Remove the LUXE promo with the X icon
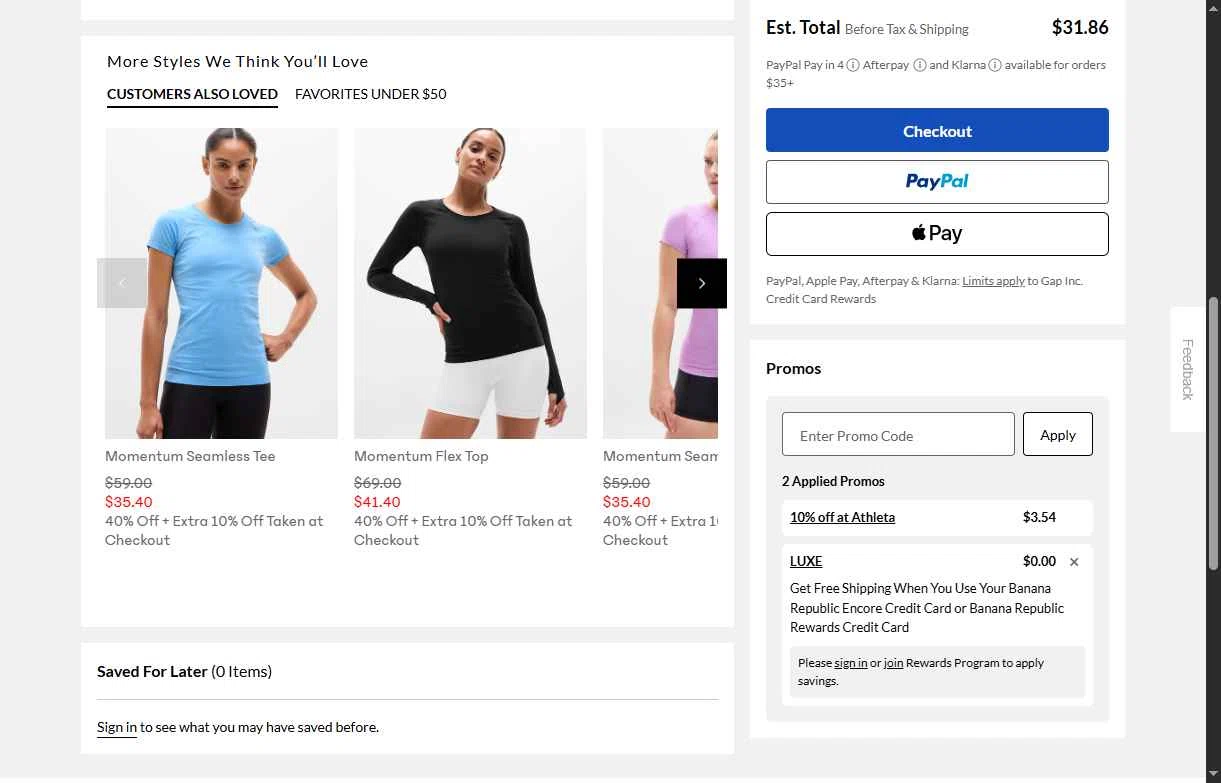 [1074, 562]
